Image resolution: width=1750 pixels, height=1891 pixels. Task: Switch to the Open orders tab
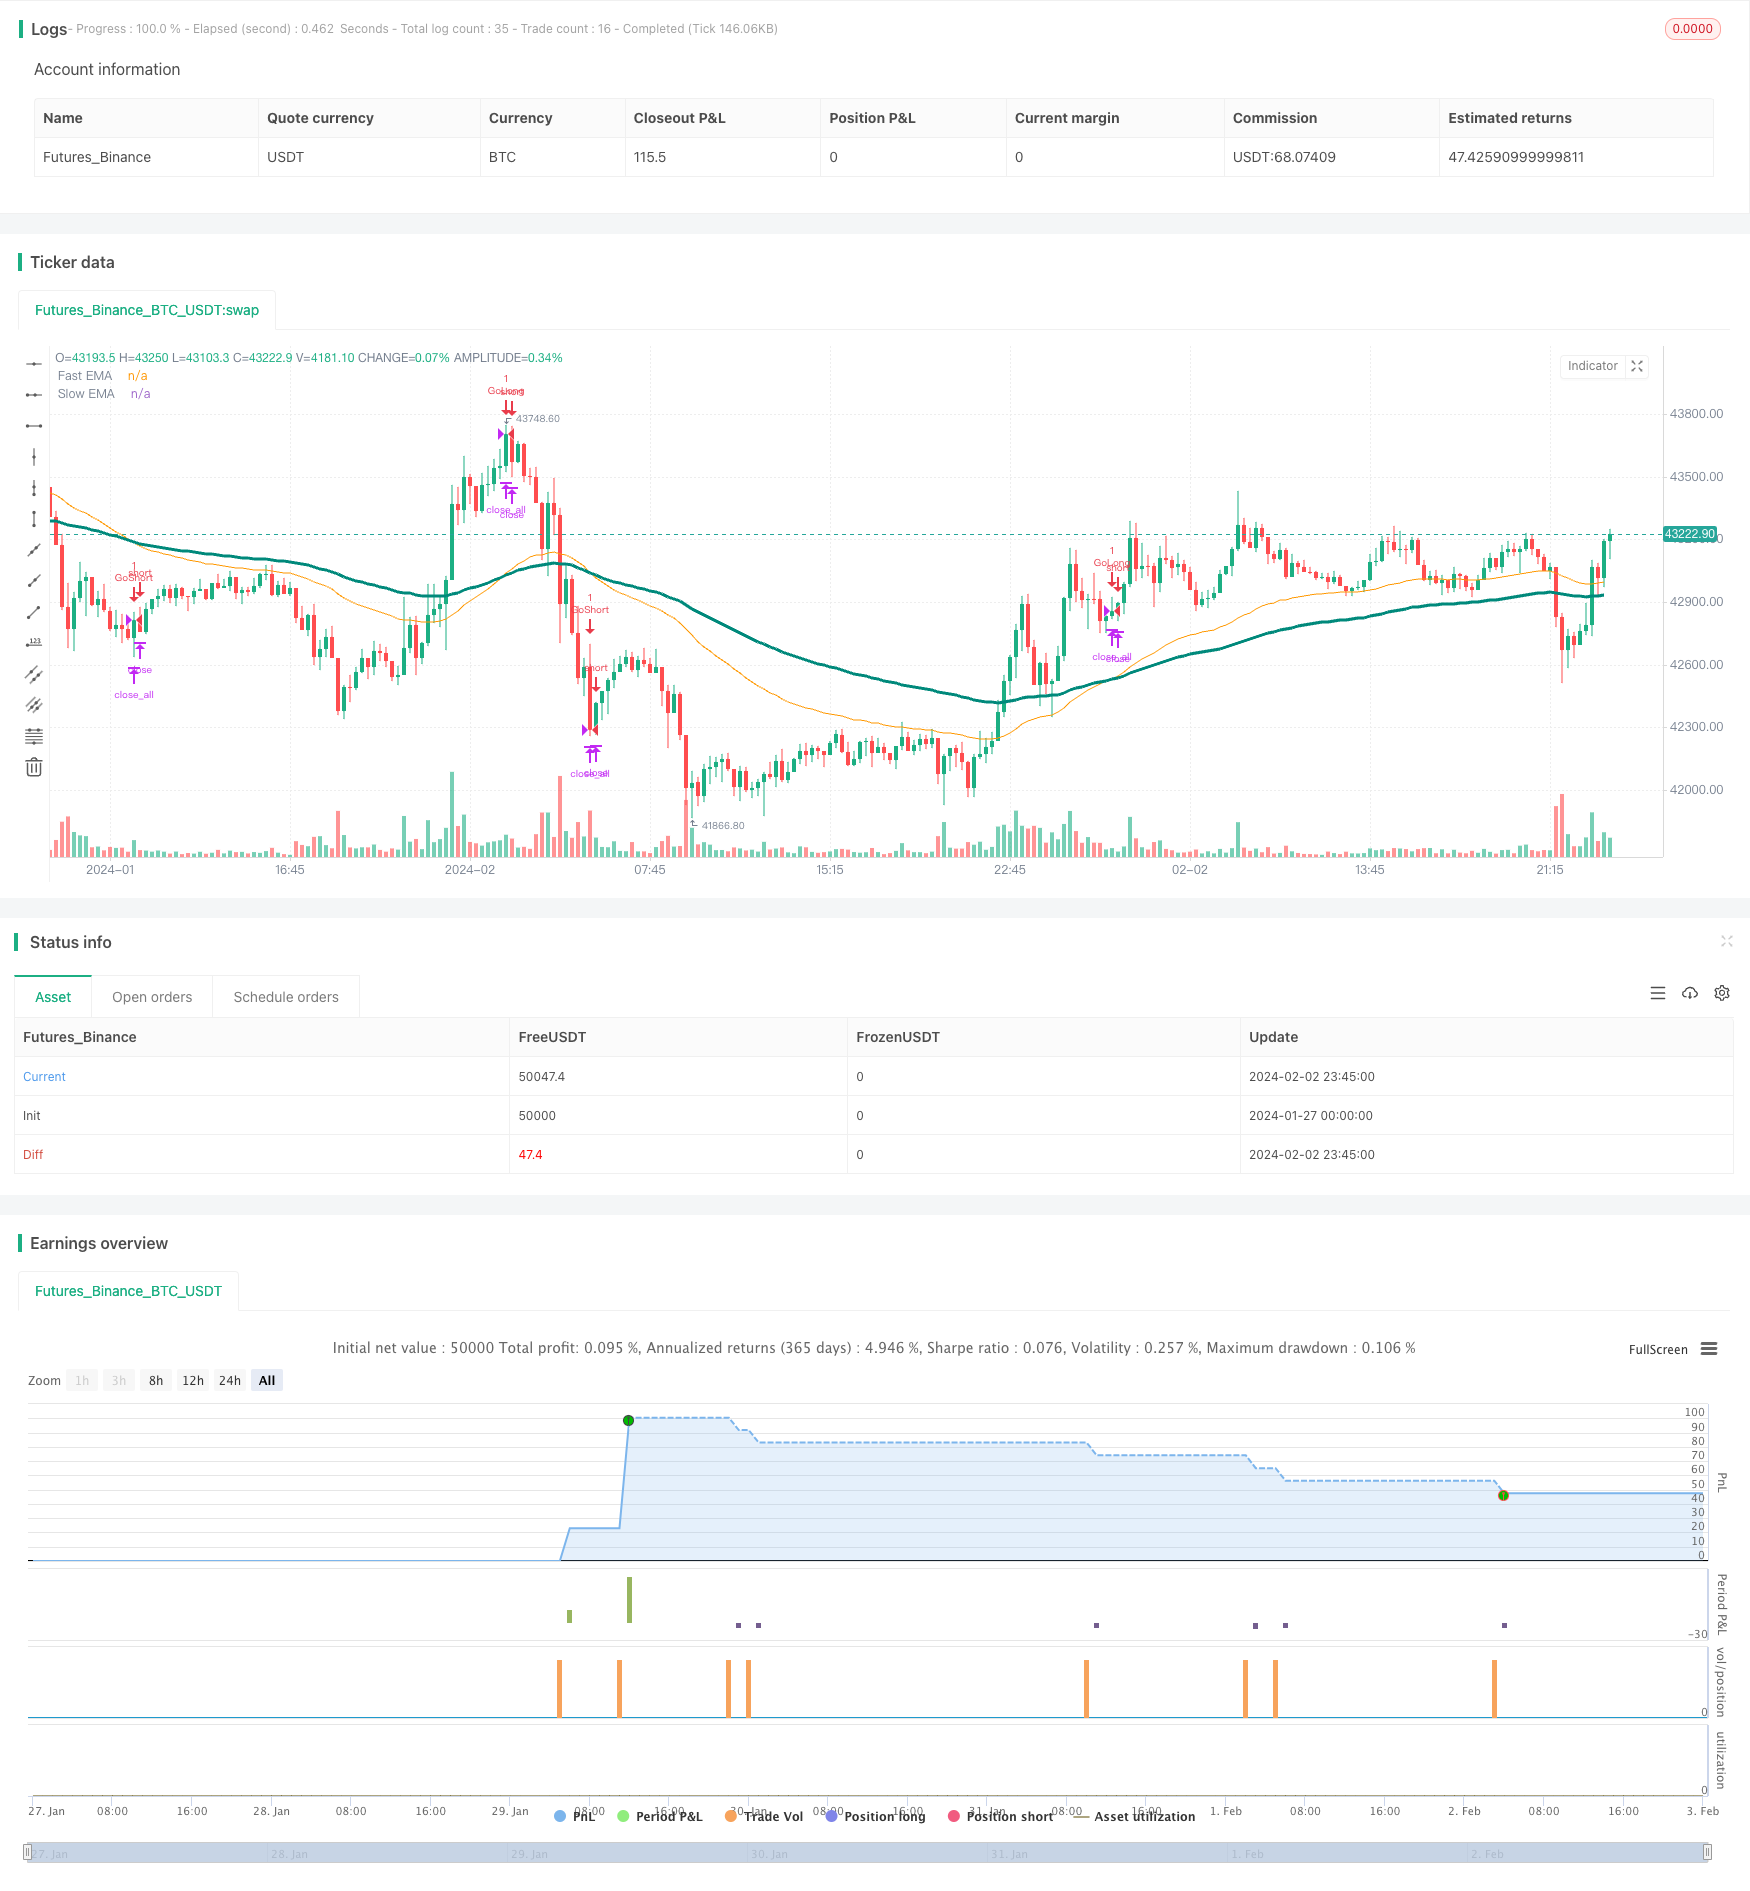point(152,997)
